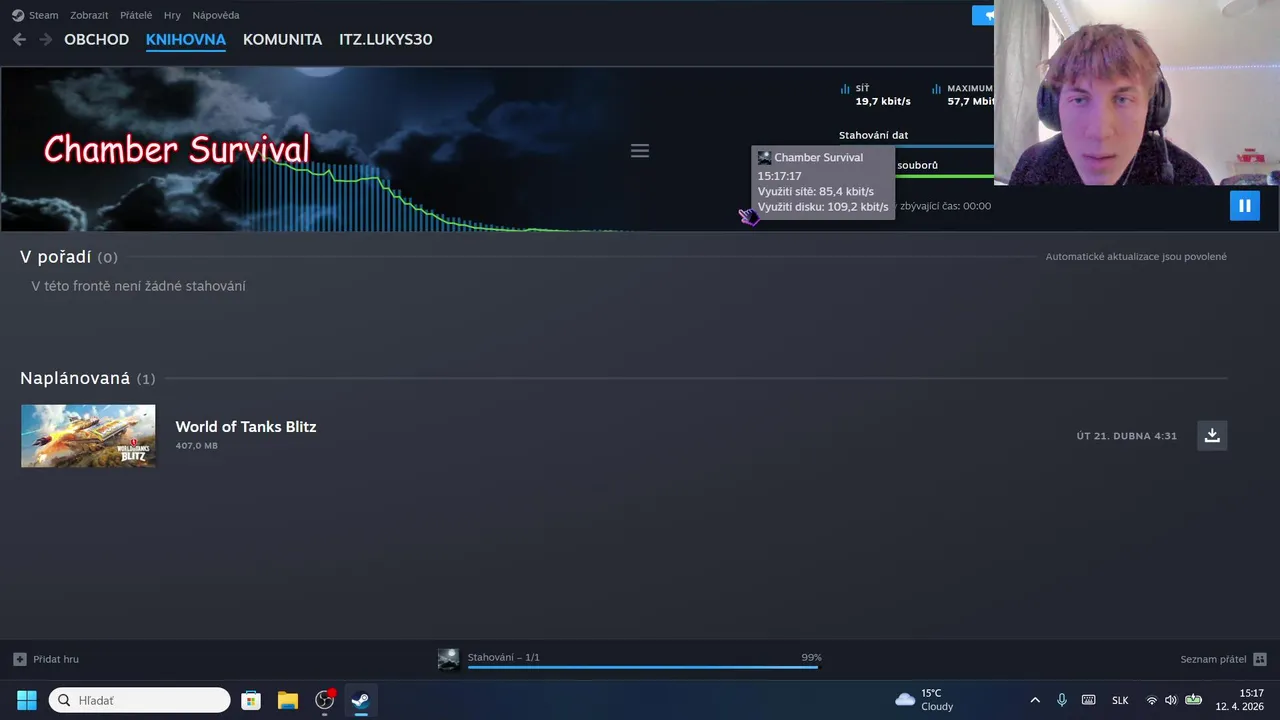Image resolution: width=1280 pixels, height=720 pixels.
Task: Click the battery status tray icon
Action: (1193, 700)
